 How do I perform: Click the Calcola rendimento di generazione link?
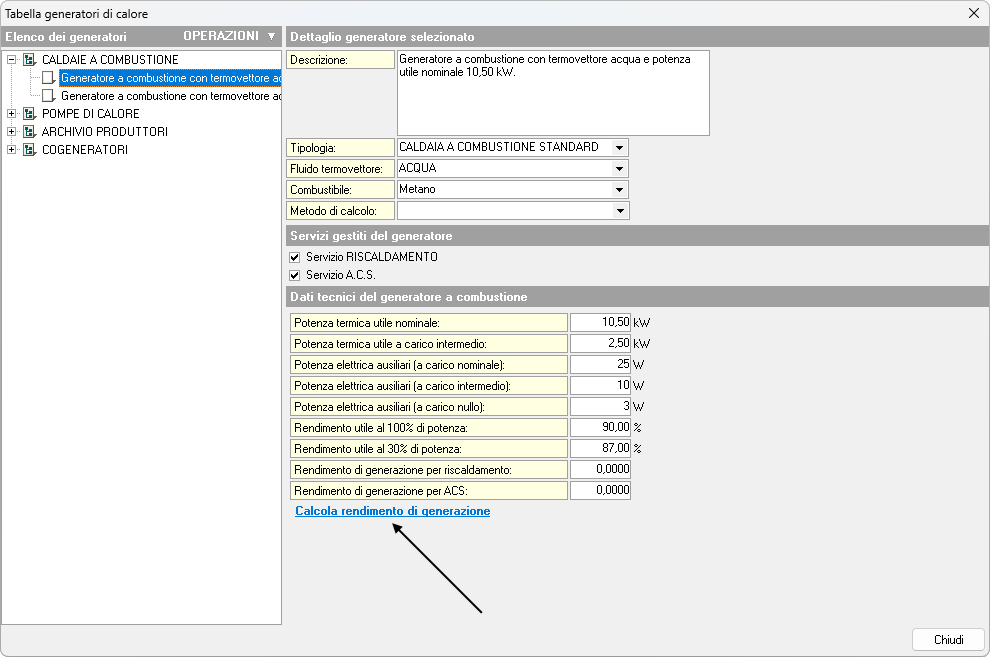(392, 511)
